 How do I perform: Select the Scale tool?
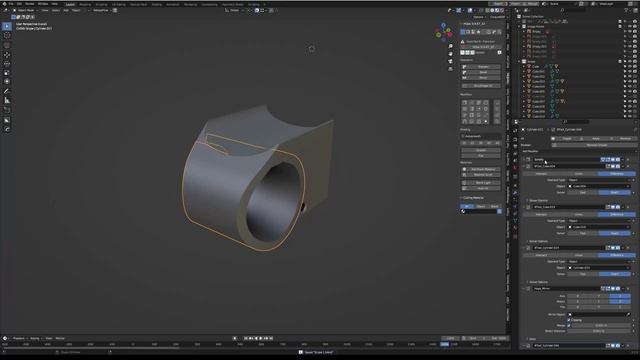[x=7, y=73]
